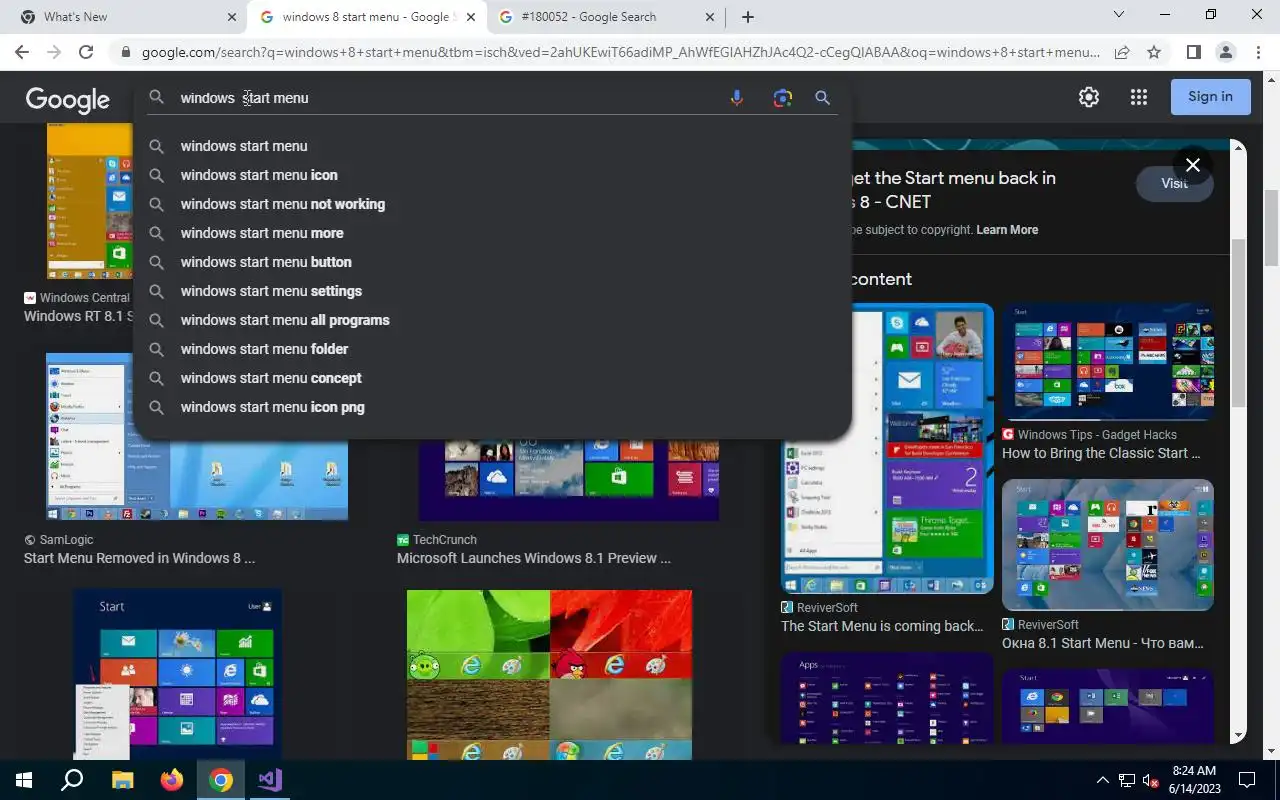
Task: Open 'The Start Menu is coming back' related image
Action: 887,449
